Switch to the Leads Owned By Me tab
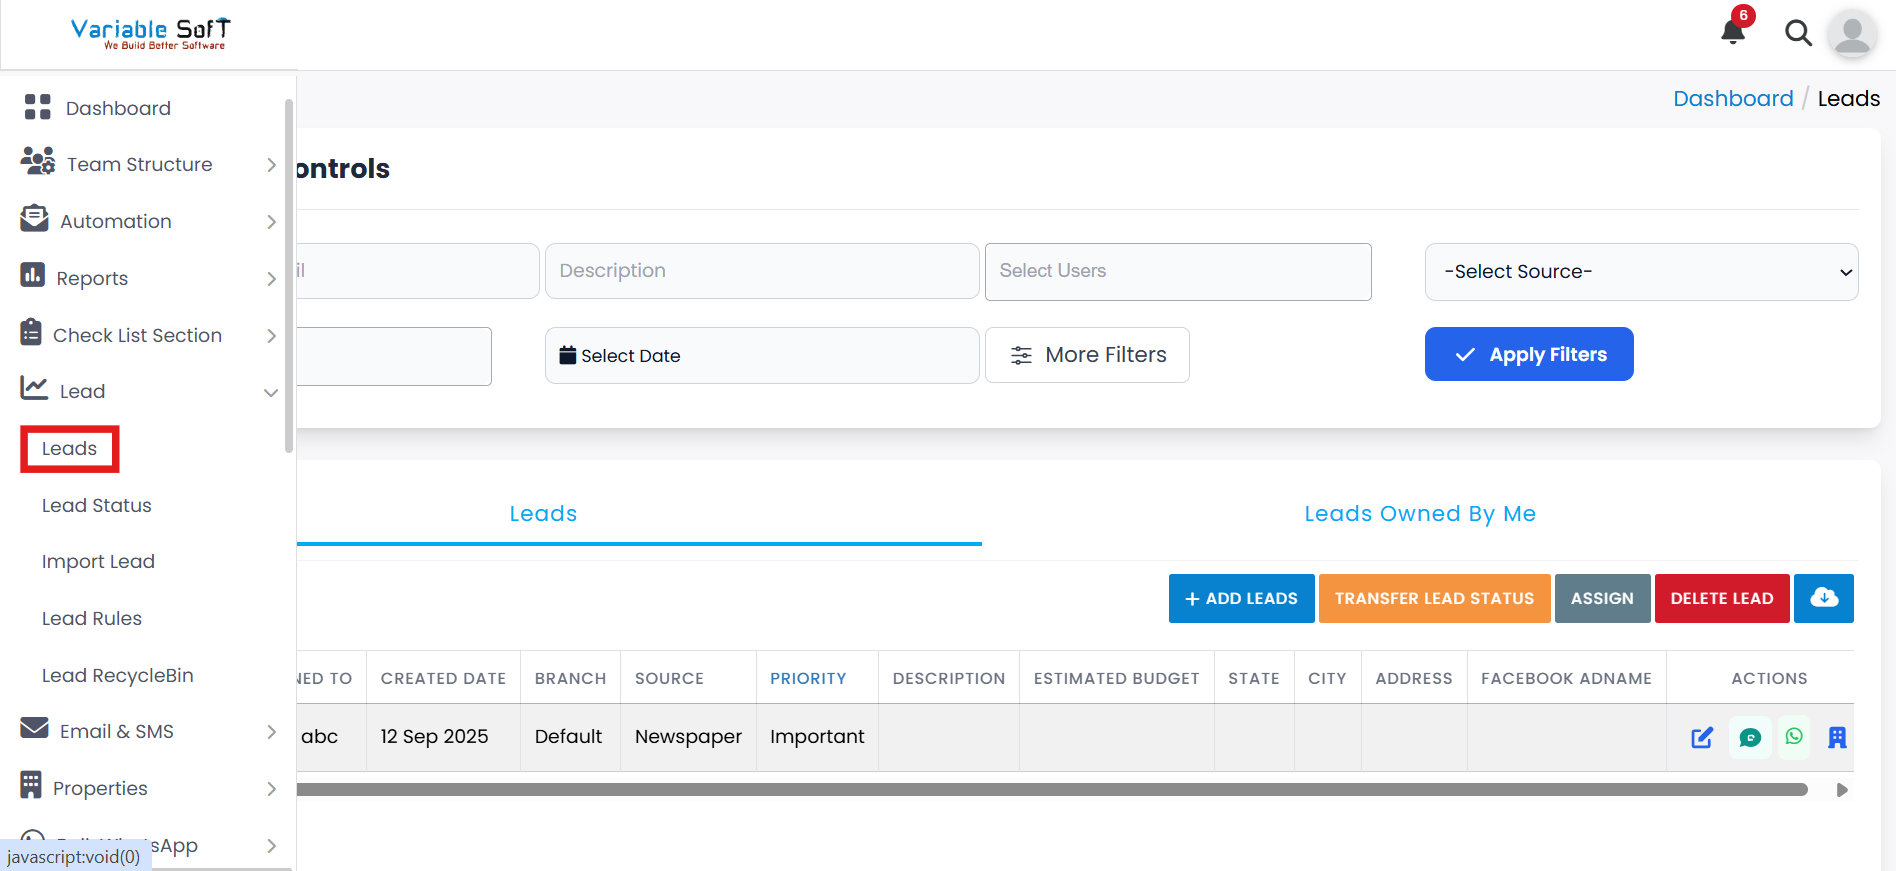 pos(1420,514)
